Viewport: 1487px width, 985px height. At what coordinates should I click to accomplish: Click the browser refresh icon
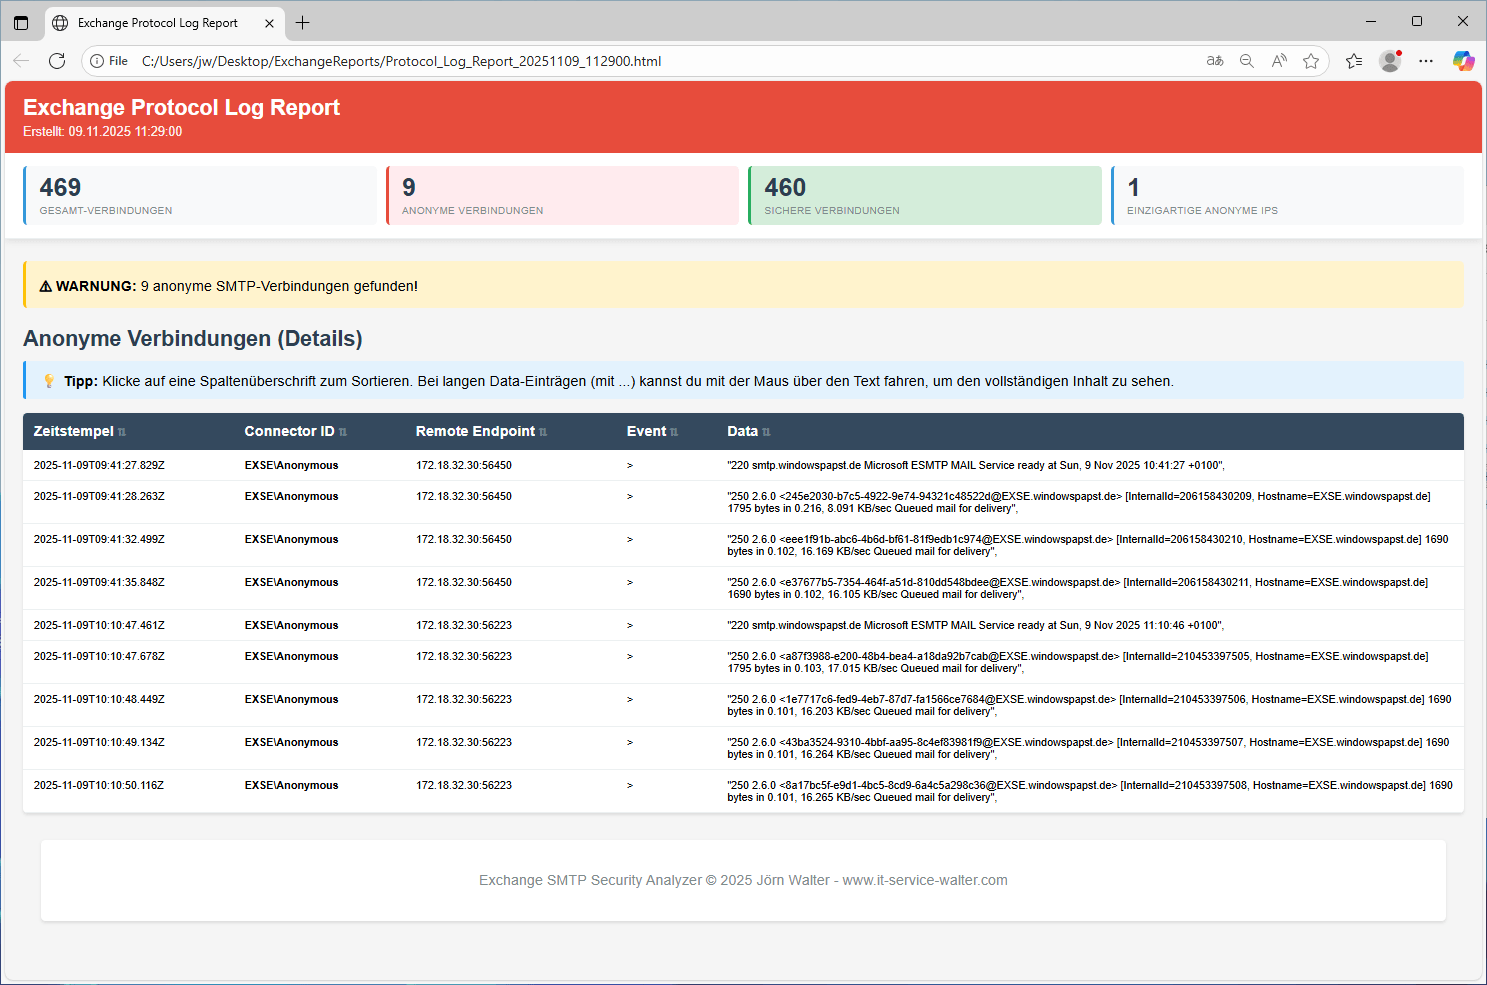pos(57,61)
